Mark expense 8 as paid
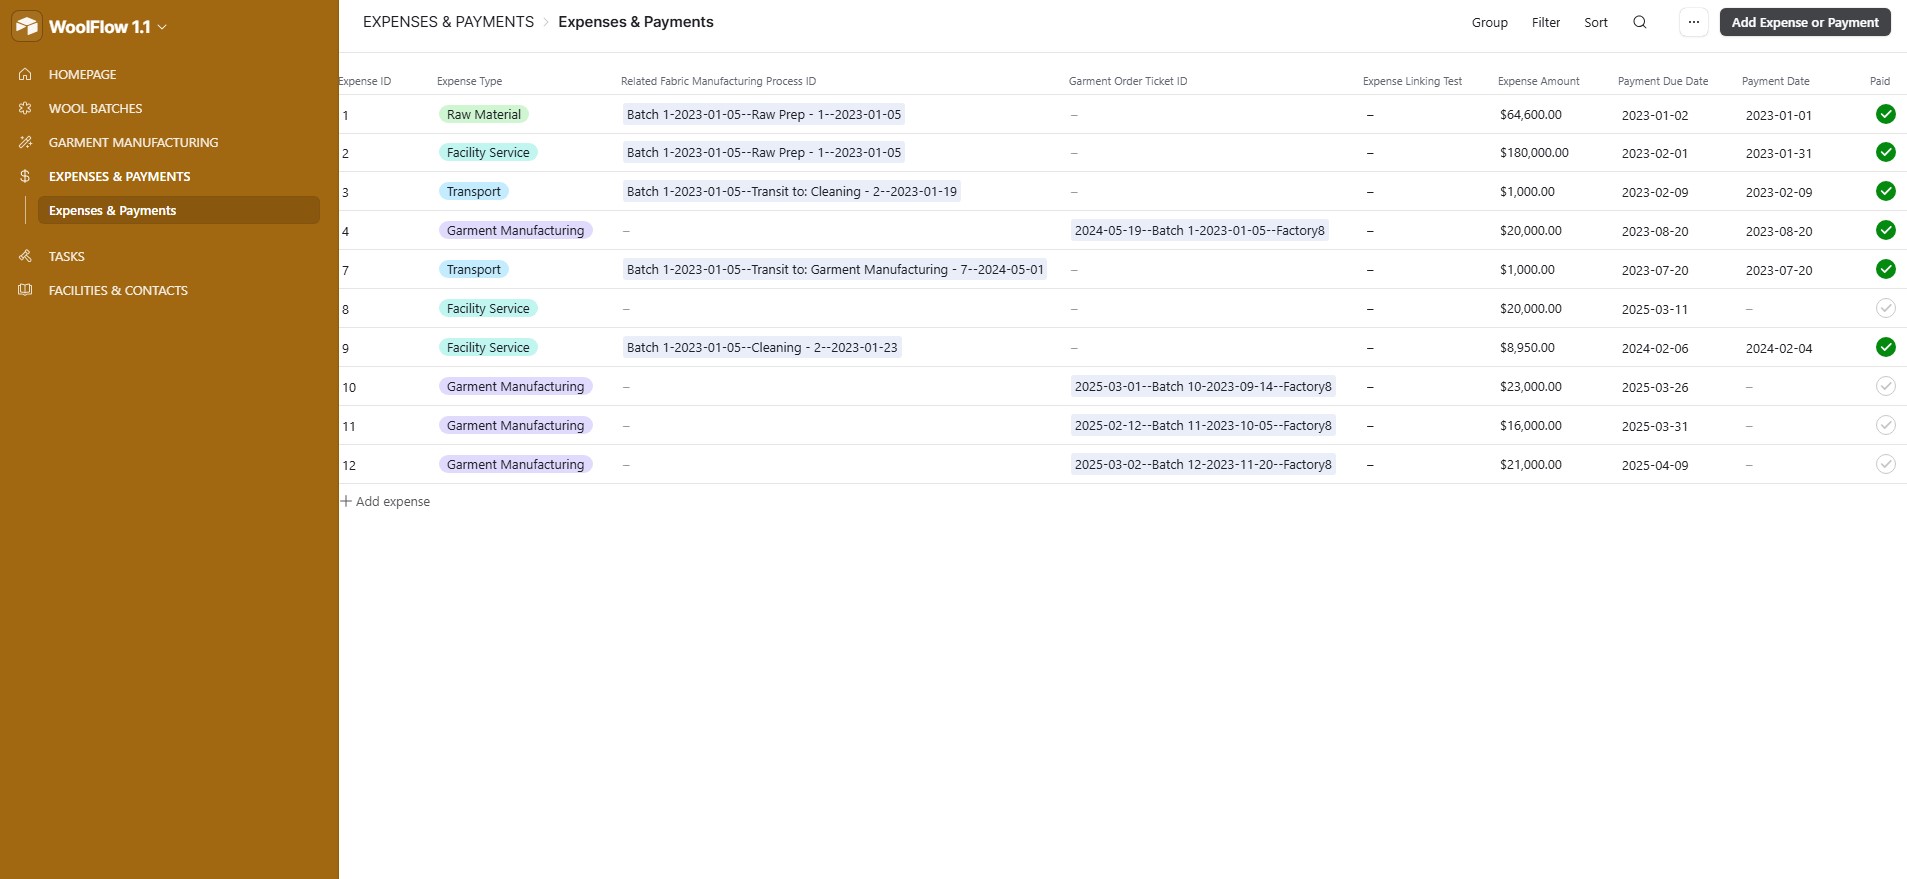This screenshot has width=1907, height=879. point(1885,308)
